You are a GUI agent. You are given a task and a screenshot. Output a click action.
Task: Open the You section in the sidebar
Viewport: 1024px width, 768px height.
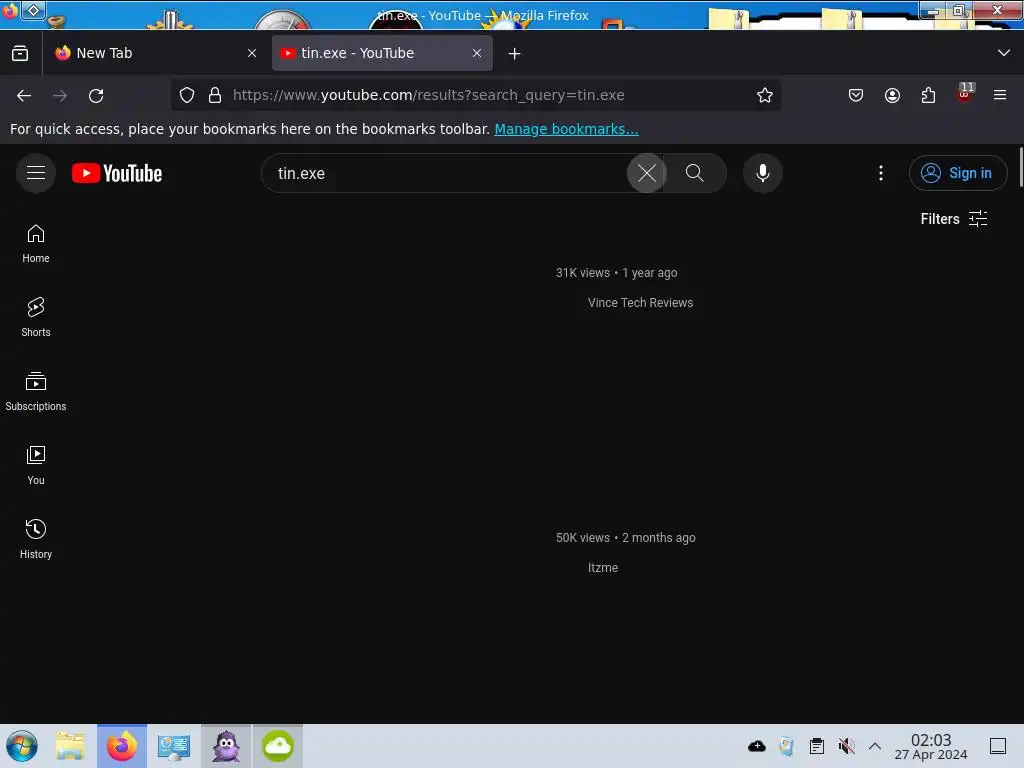point(36,466)
